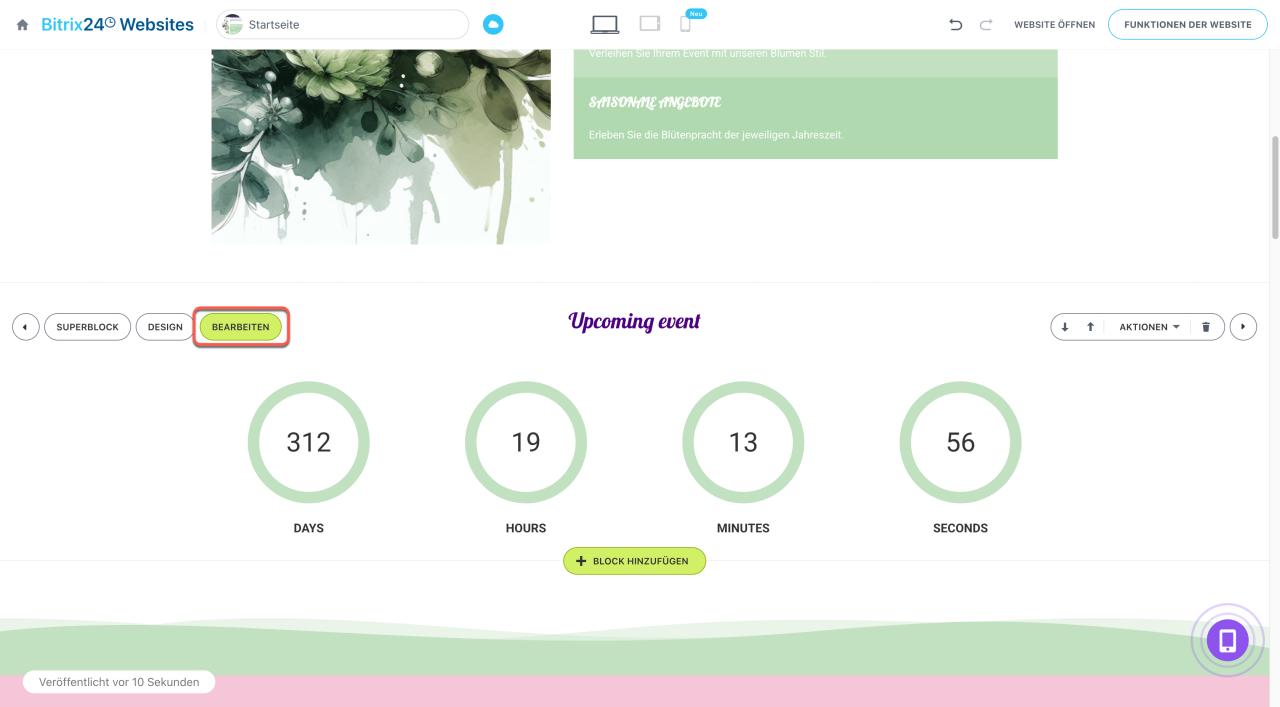Click the page vertical scrollbar
This screenshot has height=707, width=1280.
click(1275, 188)
